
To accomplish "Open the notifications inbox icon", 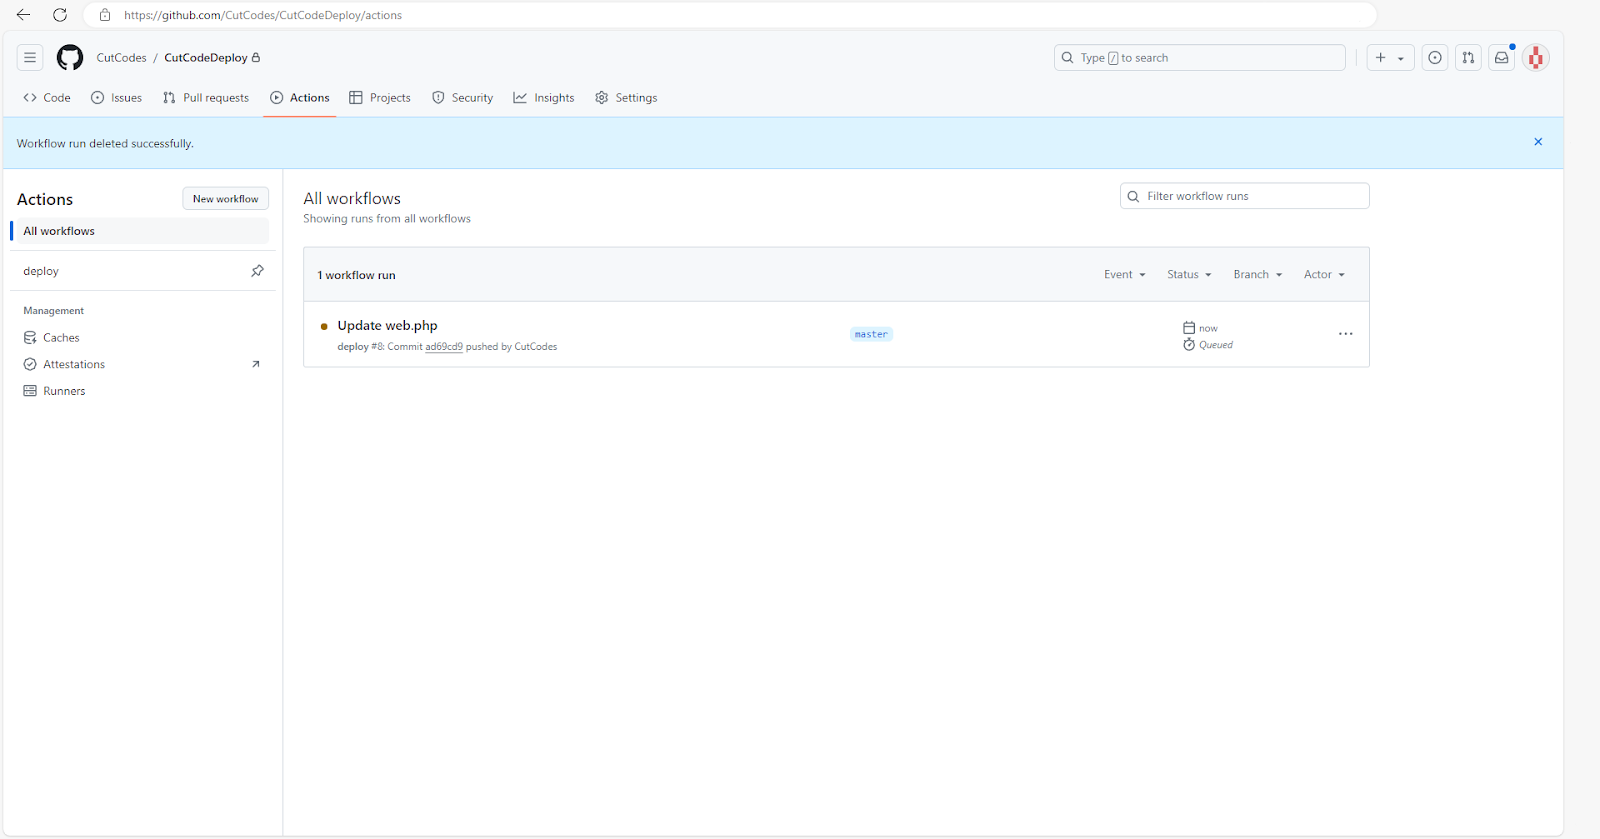I will point(1502,58).
